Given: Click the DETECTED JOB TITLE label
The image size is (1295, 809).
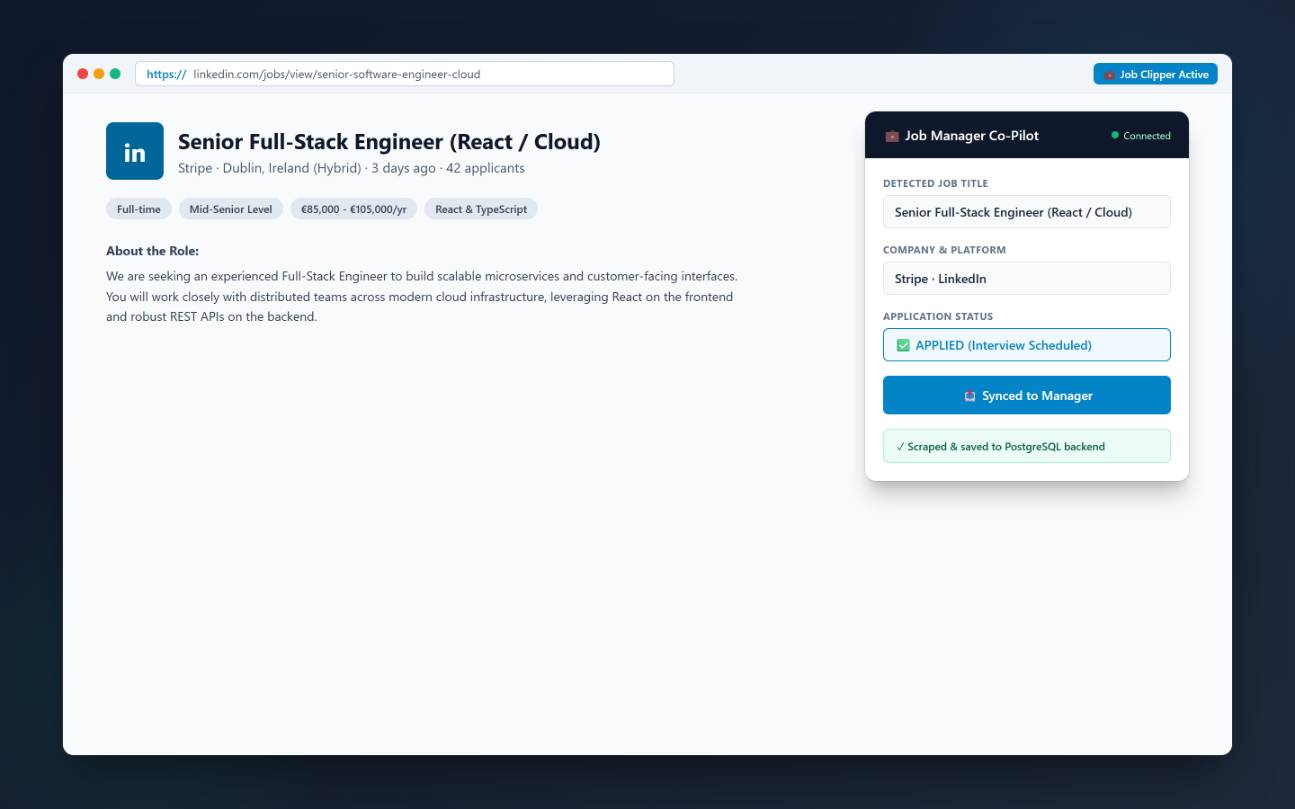Looking at the screenshot, I should point(935,184).
